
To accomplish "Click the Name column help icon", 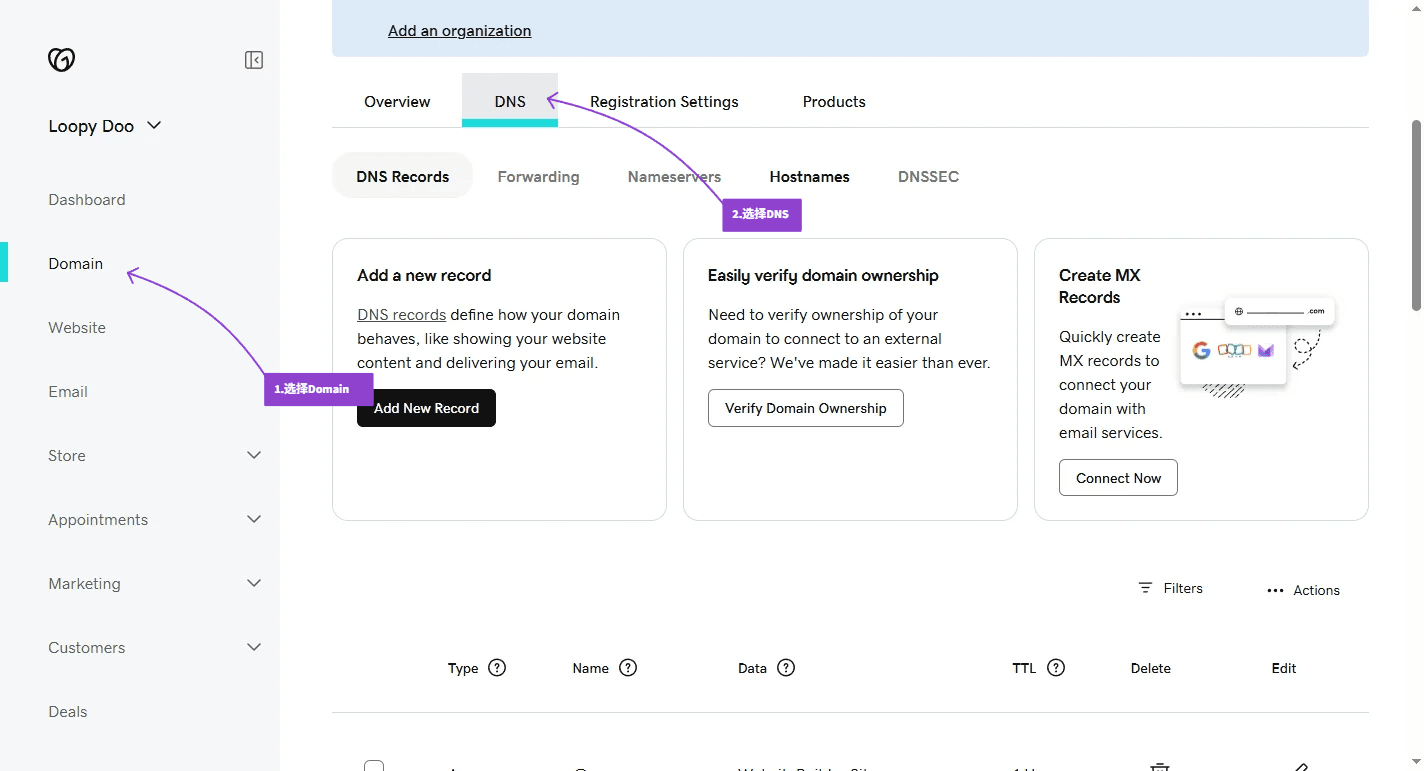I will pyautogui.click(x=628, y=668).
